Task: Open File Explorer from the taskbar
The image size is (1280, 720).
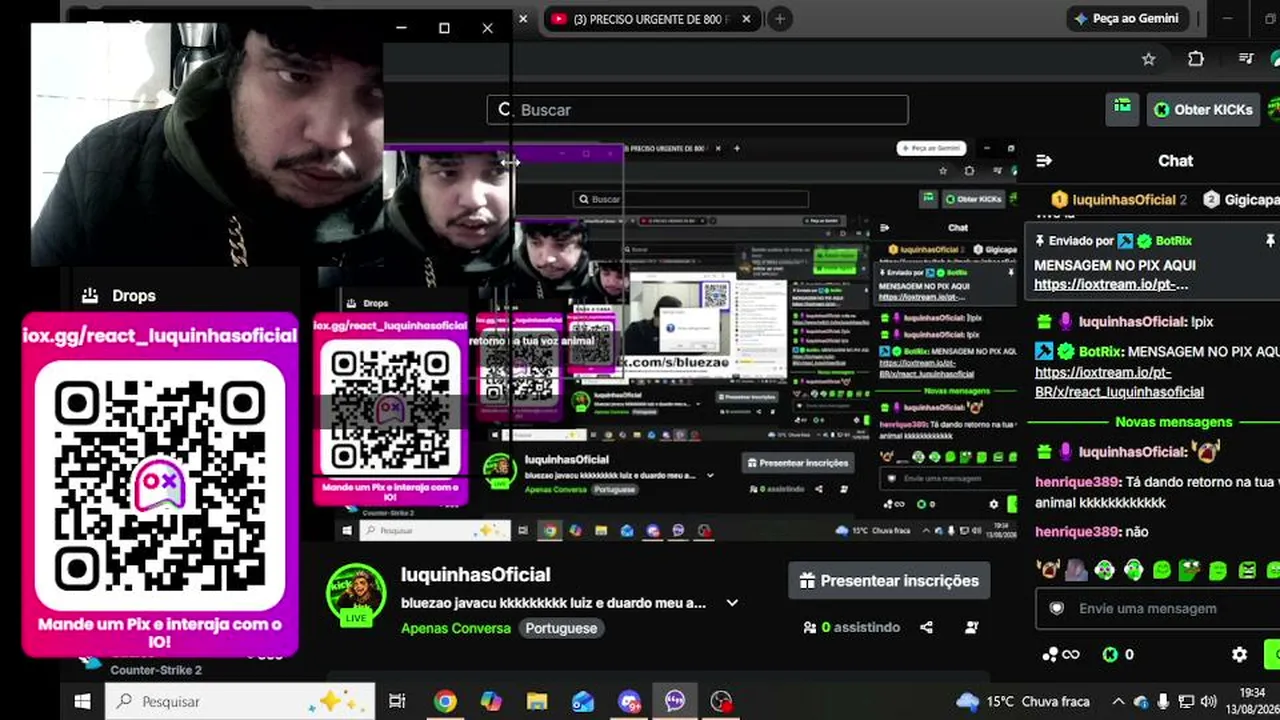Action: coord(537,702)
